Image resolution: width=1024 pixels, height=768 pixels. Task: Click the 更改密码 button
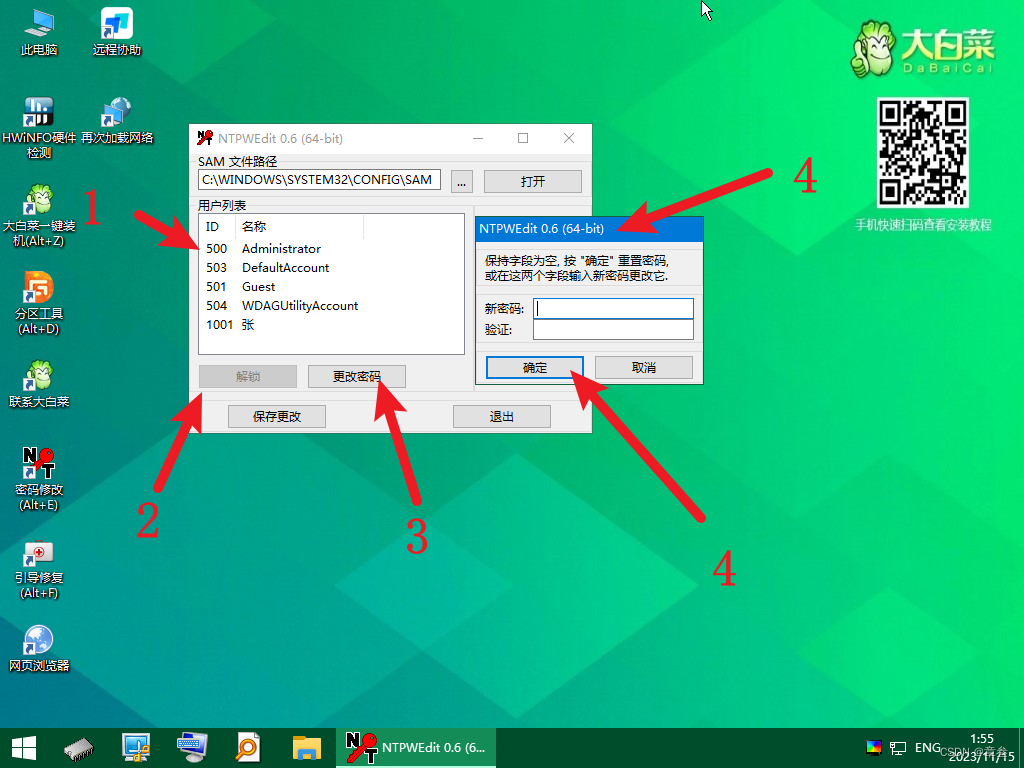click(357, 376)
